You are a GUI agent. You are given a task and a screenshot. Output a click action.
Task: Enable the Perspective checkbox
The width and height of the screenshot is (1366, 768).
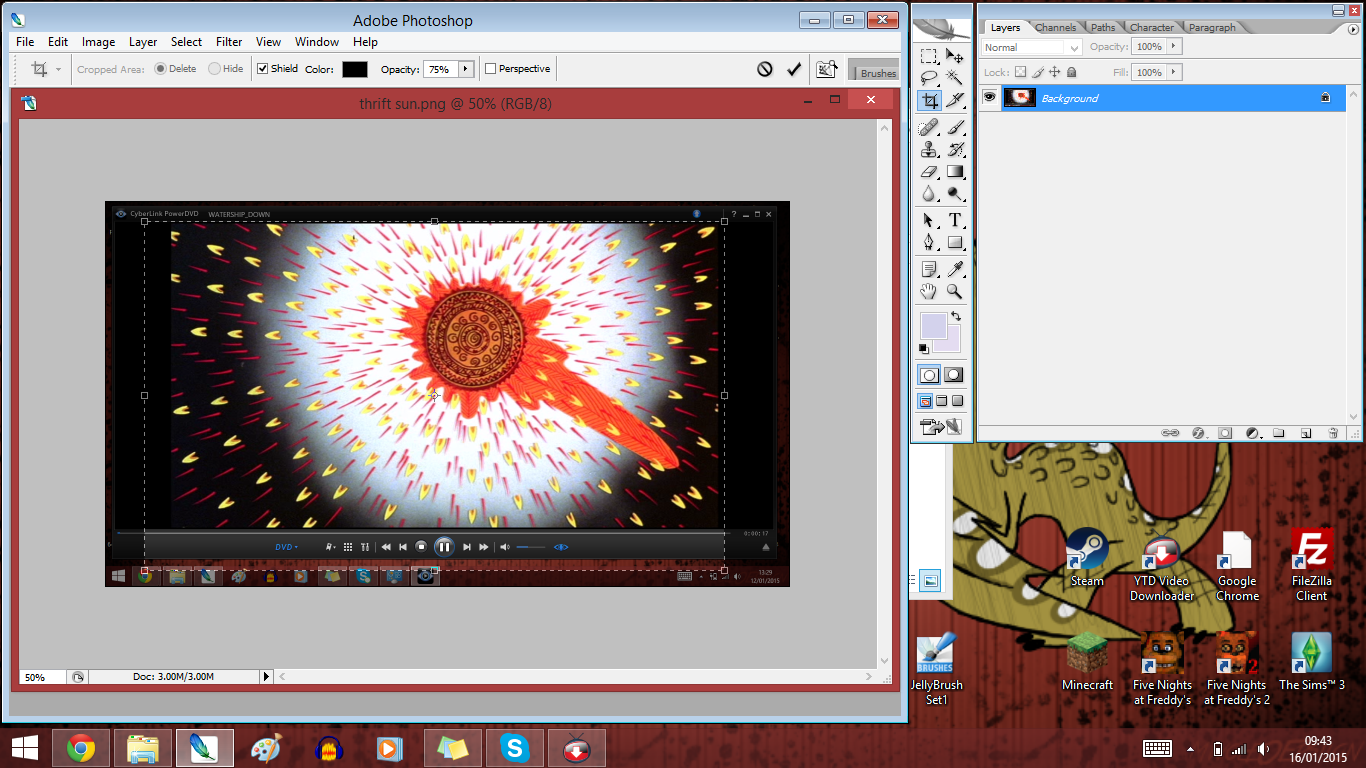tap(491, 68)
